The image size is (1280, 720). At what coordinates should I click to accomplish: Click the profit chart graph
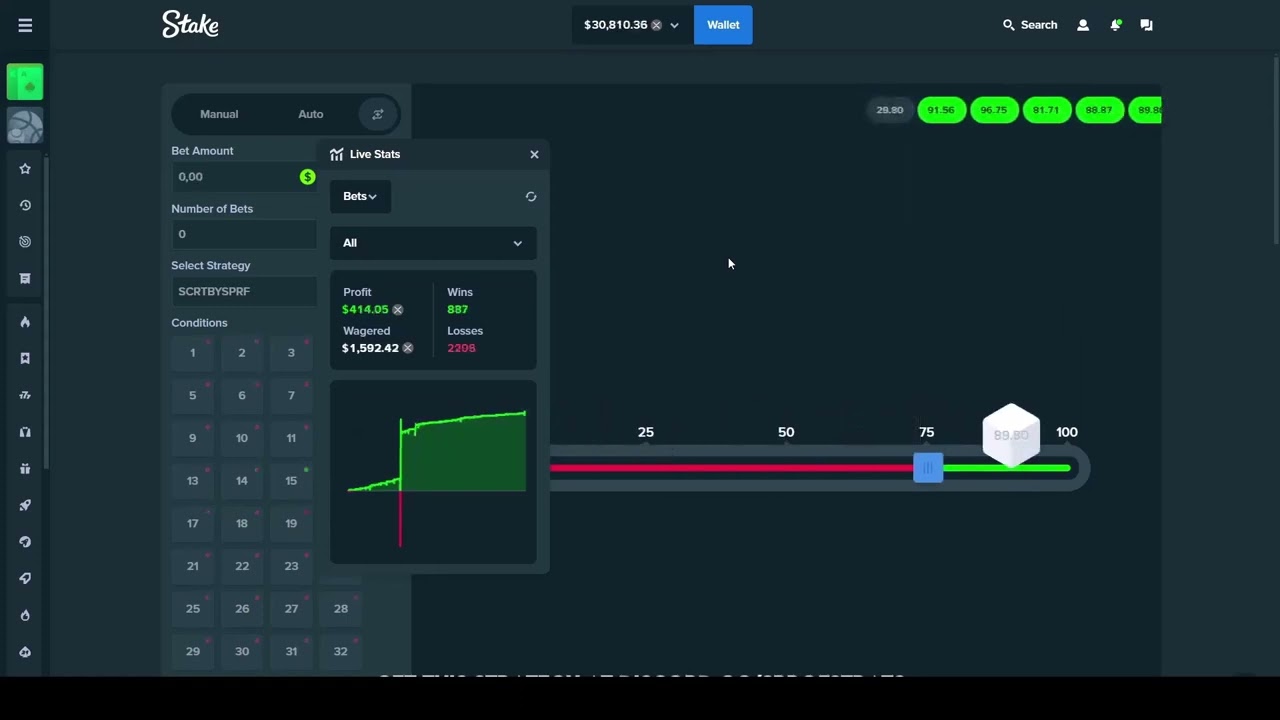433,472
